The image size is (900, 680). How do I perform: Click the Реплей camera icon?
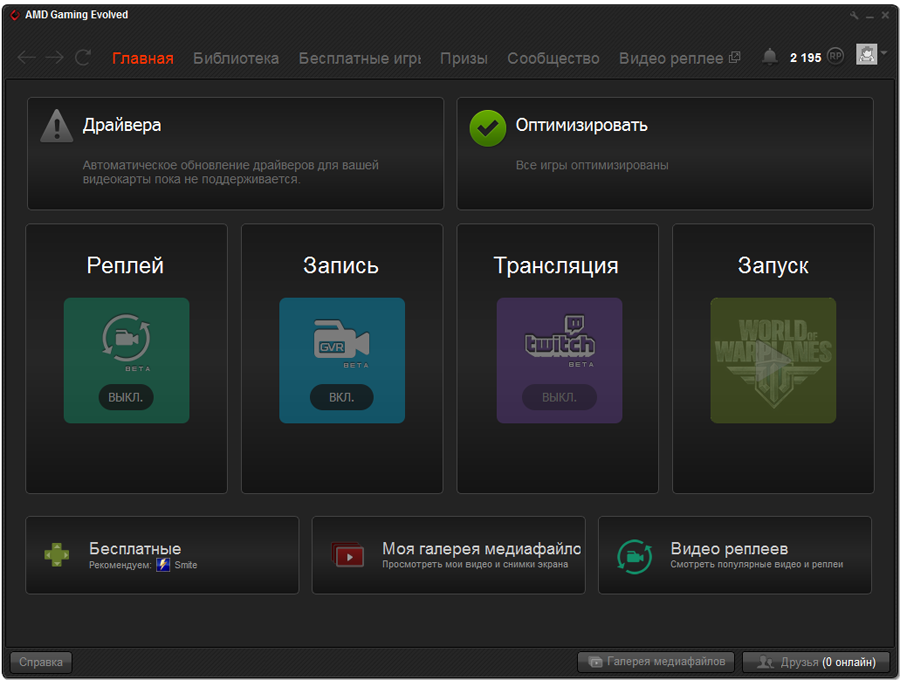point(126,337)
